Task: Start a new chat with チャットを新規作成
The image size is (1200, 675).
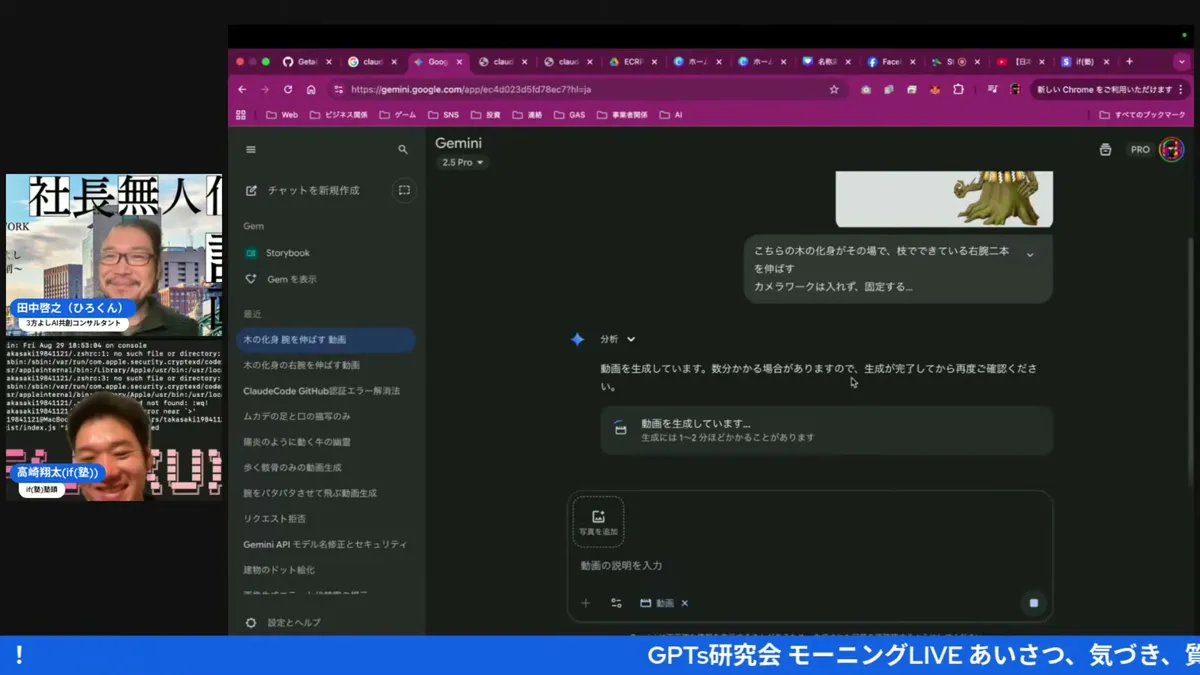Action: click(x=303, y=190)
